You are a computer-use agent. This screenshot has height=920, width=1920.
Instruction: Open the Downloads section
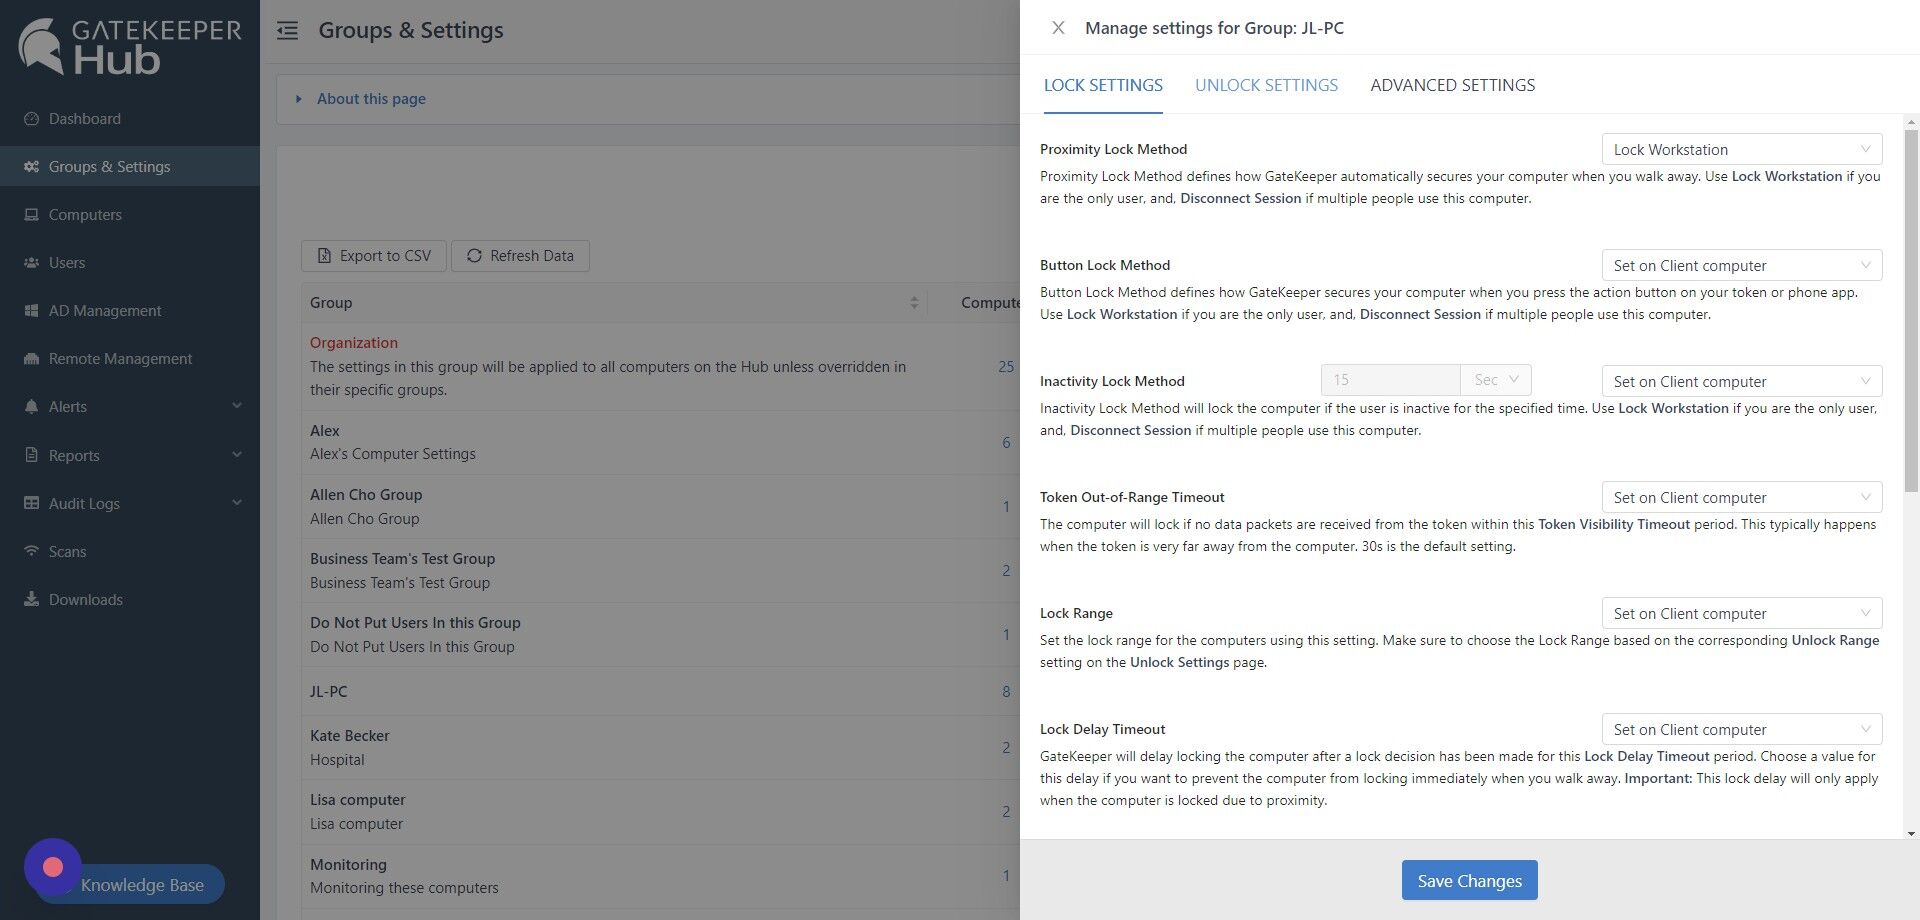point(84,599)
